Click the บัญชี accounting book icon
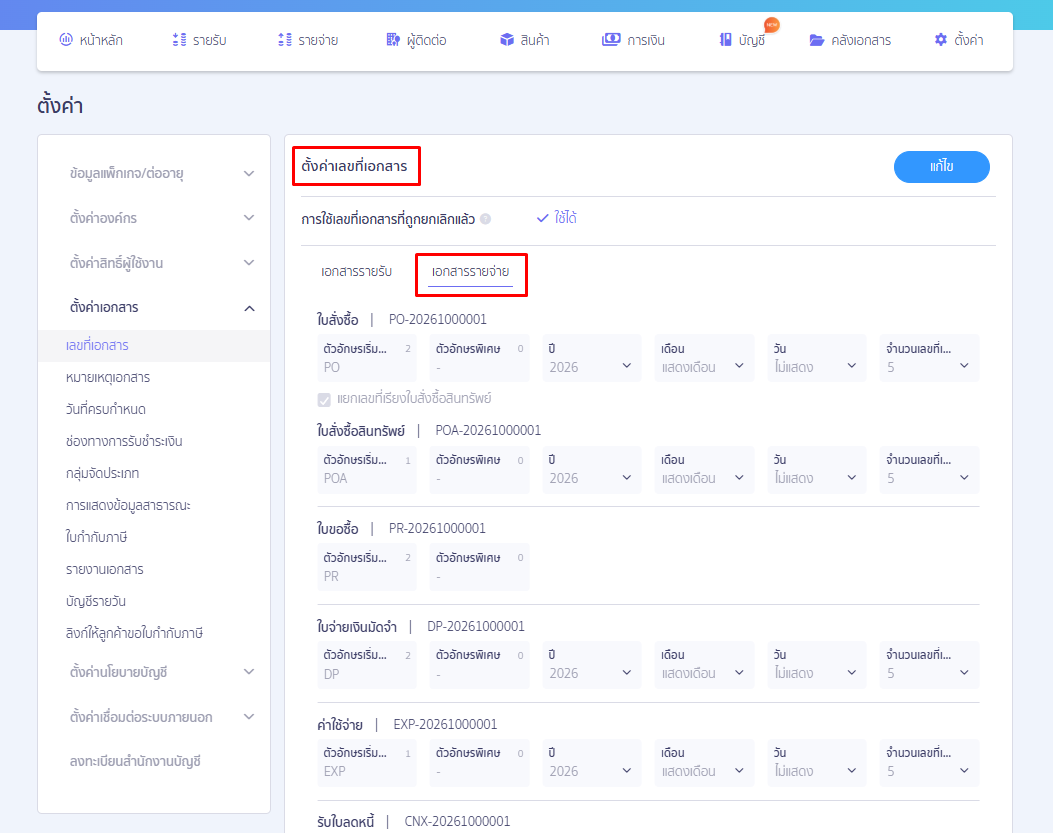1053x833 pixels. click(x=725, y=40)
